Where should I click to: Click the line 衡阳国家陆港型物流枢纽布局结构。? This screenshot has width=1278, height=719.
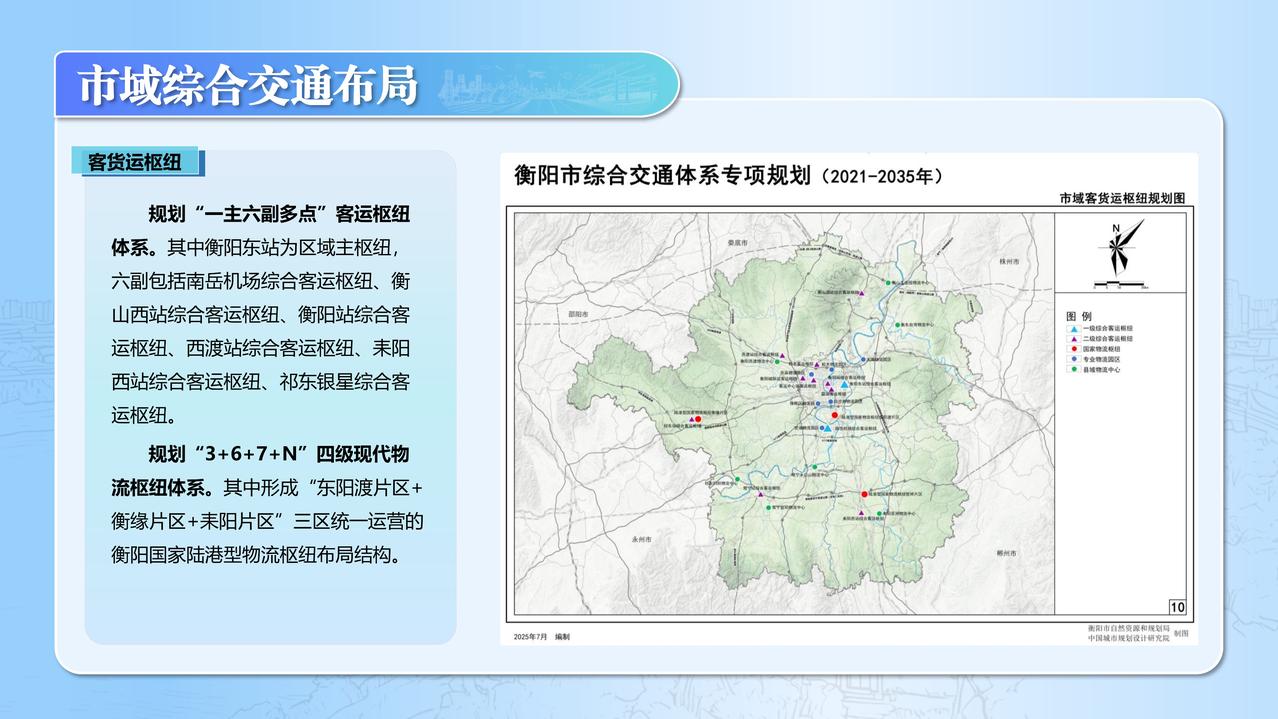click(256, 554)
